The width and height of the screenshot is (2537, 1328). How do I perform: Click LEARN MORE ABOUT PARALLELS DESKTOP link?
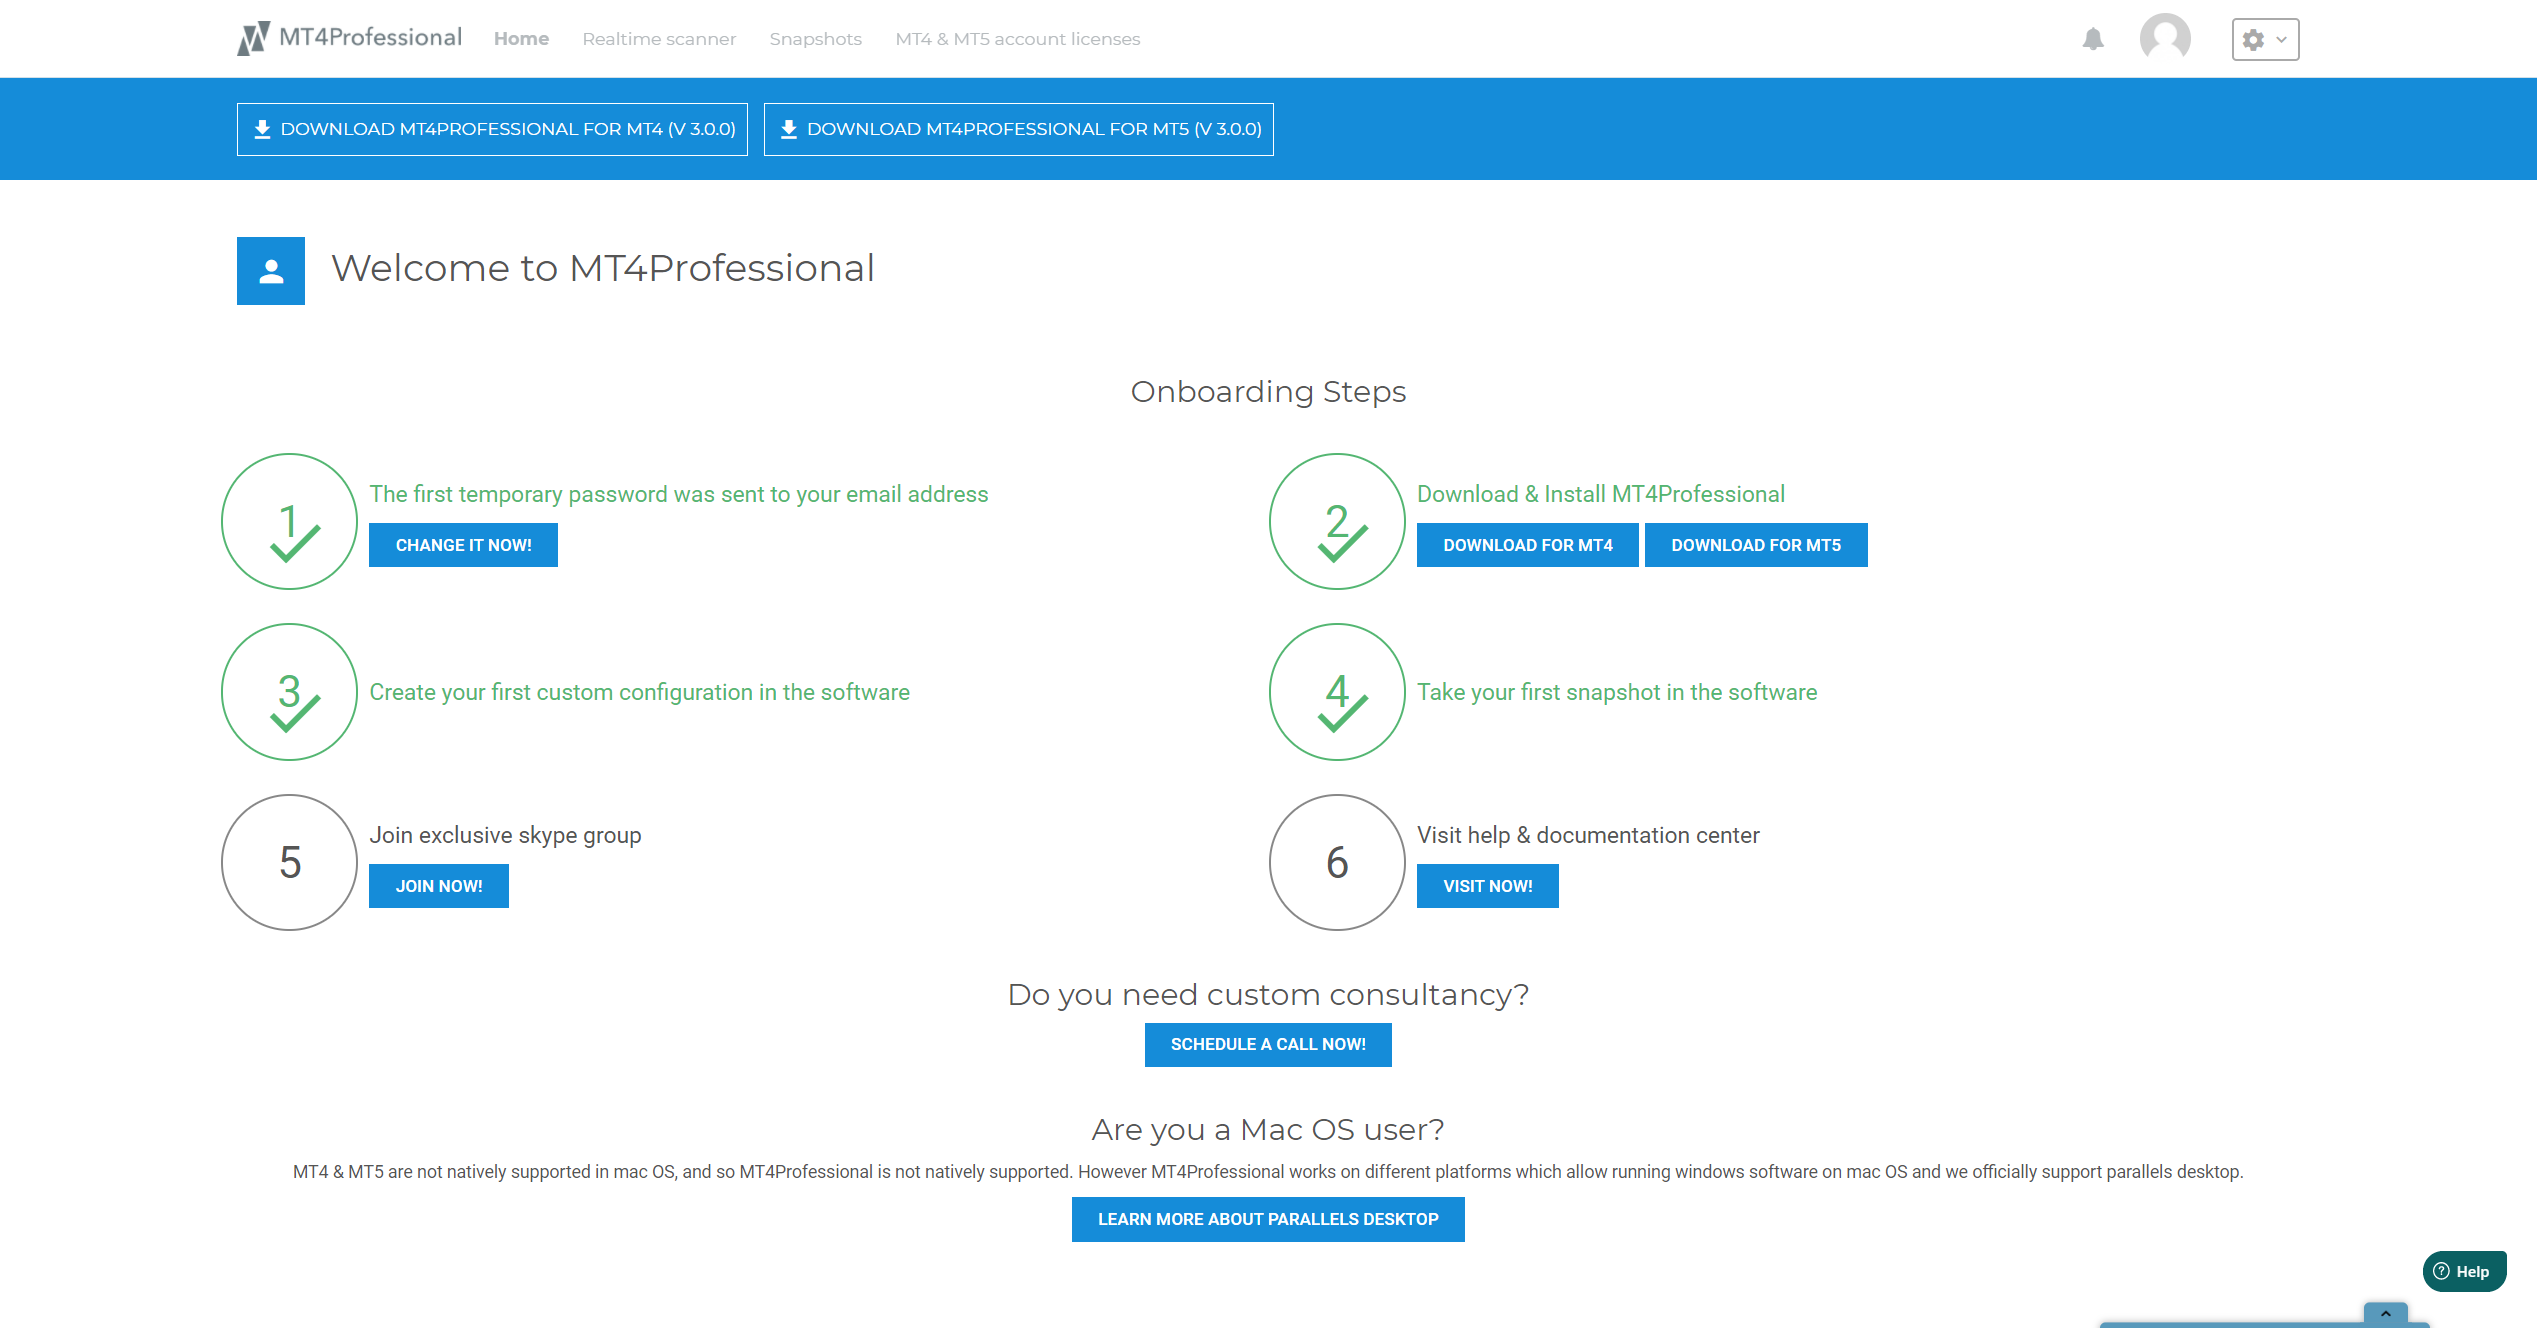click(1267, 1219)
